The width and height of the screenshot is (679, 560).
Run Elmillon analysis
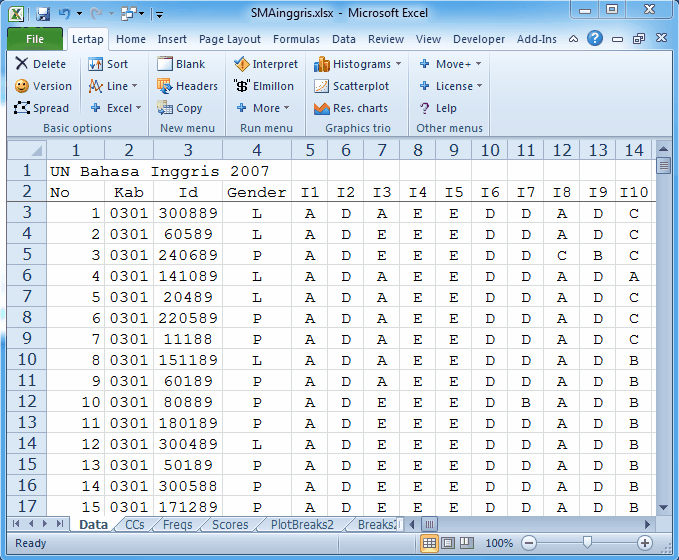pyautogui.click(x=242, y=86)
